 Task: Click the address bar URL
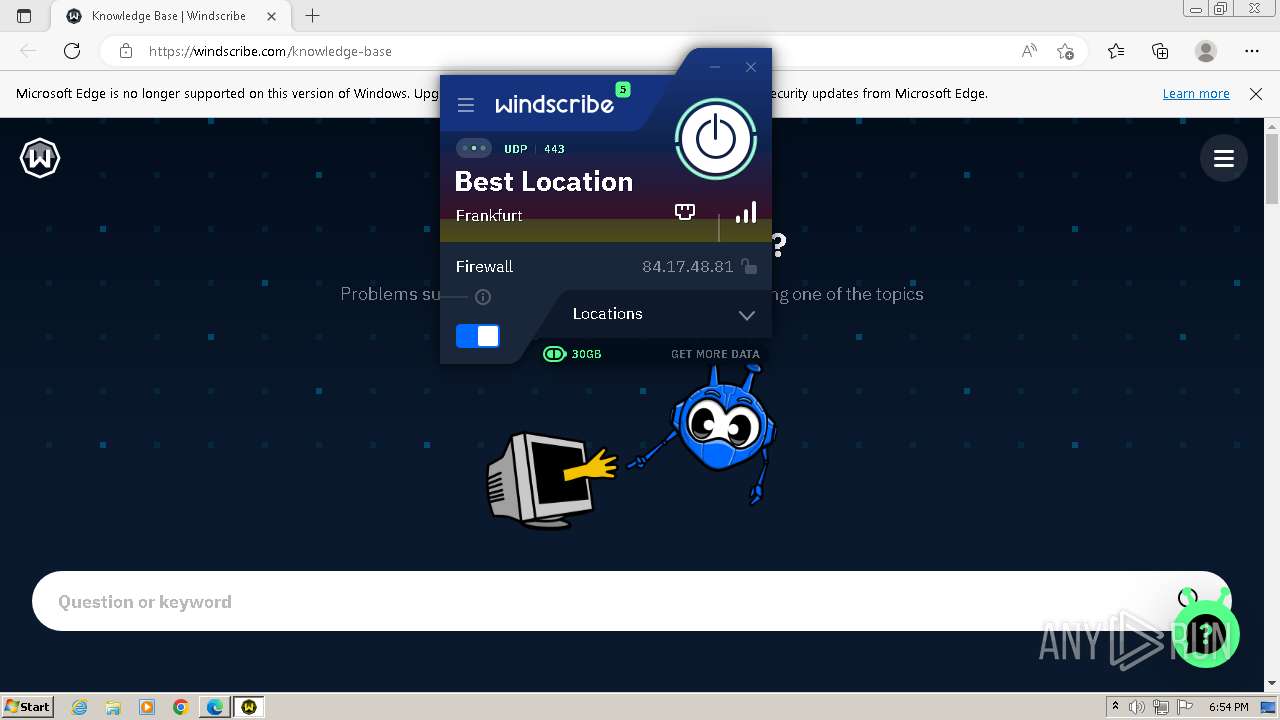[x=270, y=51]
